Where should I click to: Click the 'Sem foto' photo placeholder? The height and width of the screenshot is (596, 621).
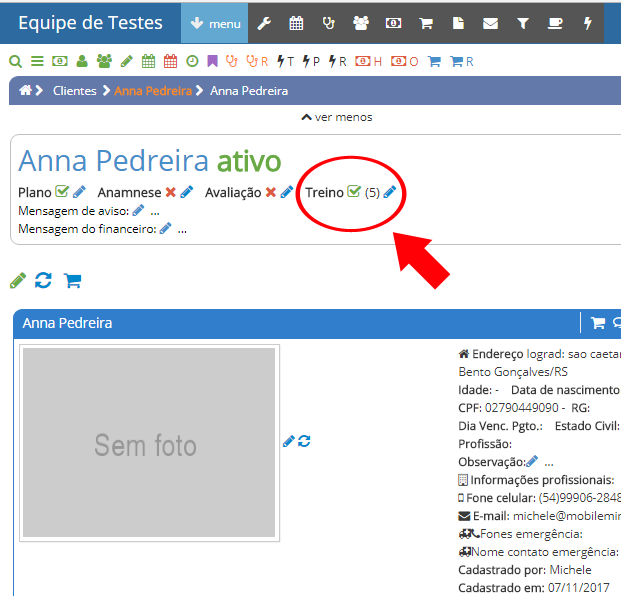pos(148,444)
